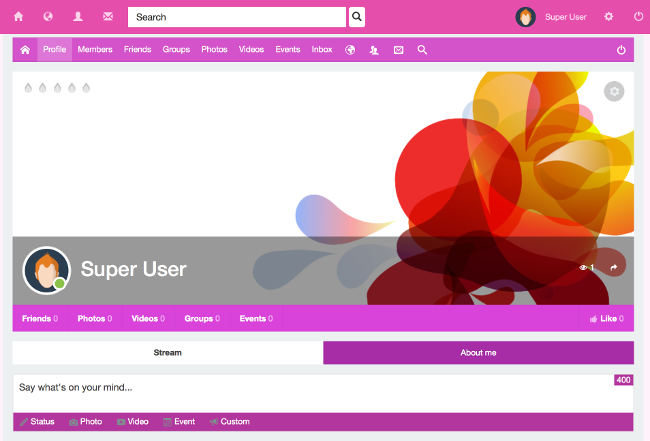Select the Status post type
The image size is (650, 441).
(37, 422)
